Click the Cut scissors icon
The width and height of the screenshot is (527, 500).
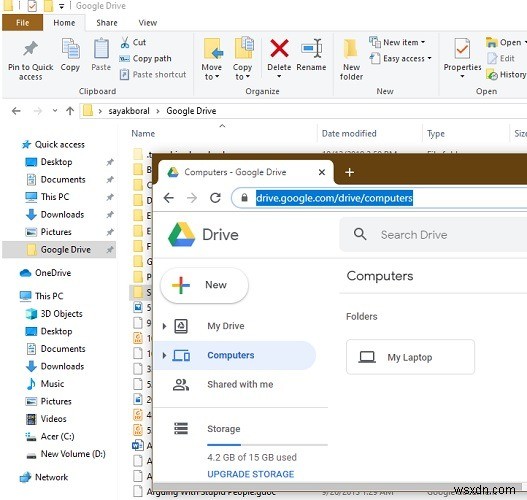click(125, 42)
